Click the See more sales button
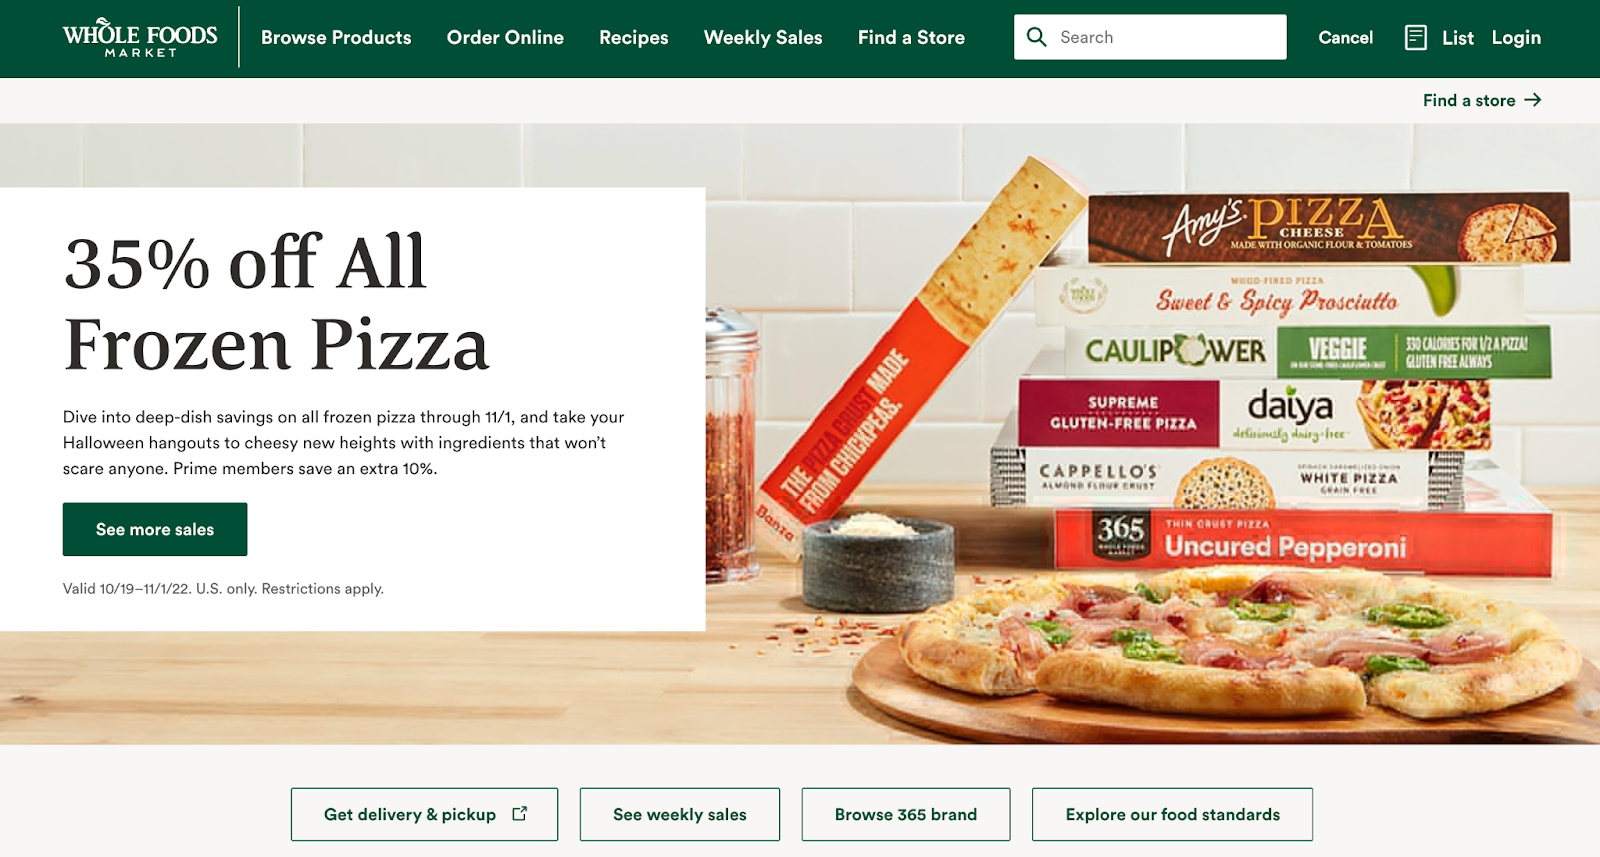Viewport: 1600px width, 857px height. [155, 529]
